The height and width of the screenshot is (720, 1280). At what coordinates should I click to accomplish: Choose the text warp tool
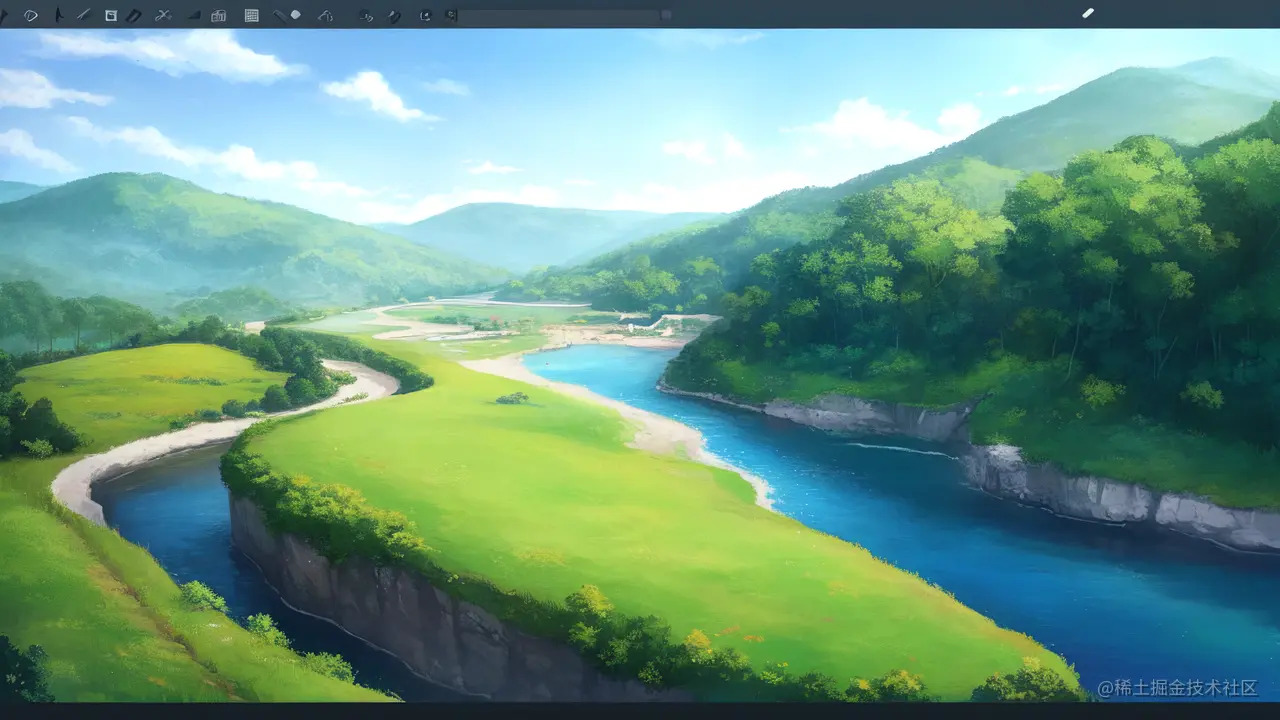[x=325, y=16]
